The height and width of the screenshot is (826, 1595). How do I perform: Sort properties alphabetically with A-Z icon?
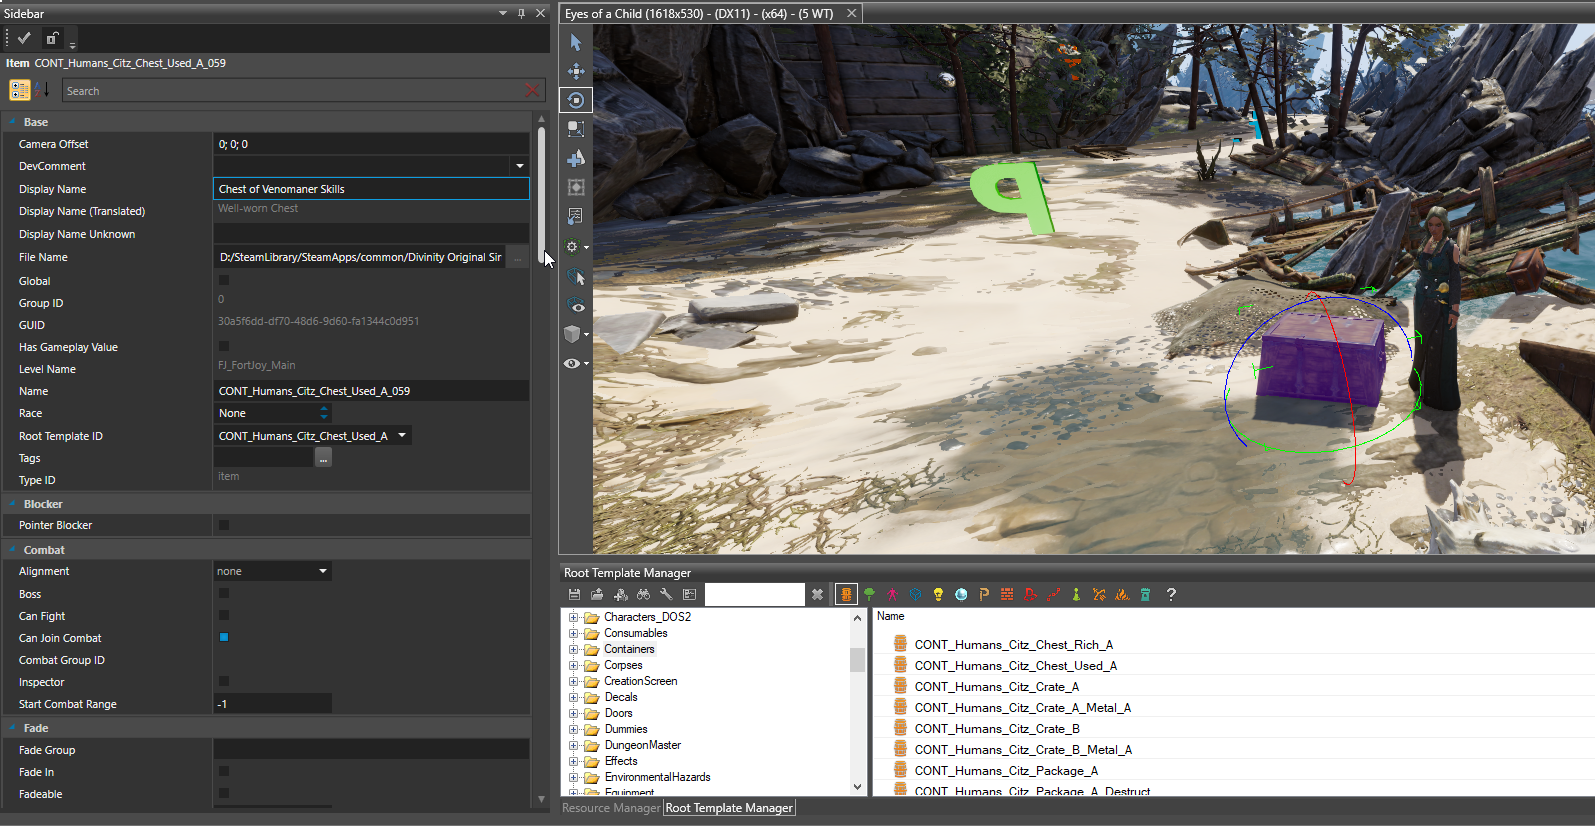coord(42,90)
